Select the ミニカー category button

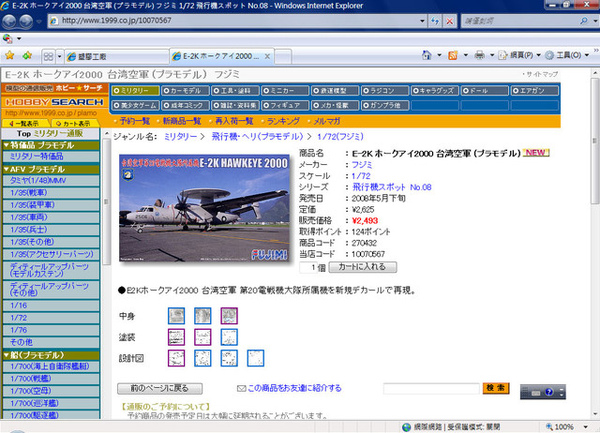tap(285, 91)
